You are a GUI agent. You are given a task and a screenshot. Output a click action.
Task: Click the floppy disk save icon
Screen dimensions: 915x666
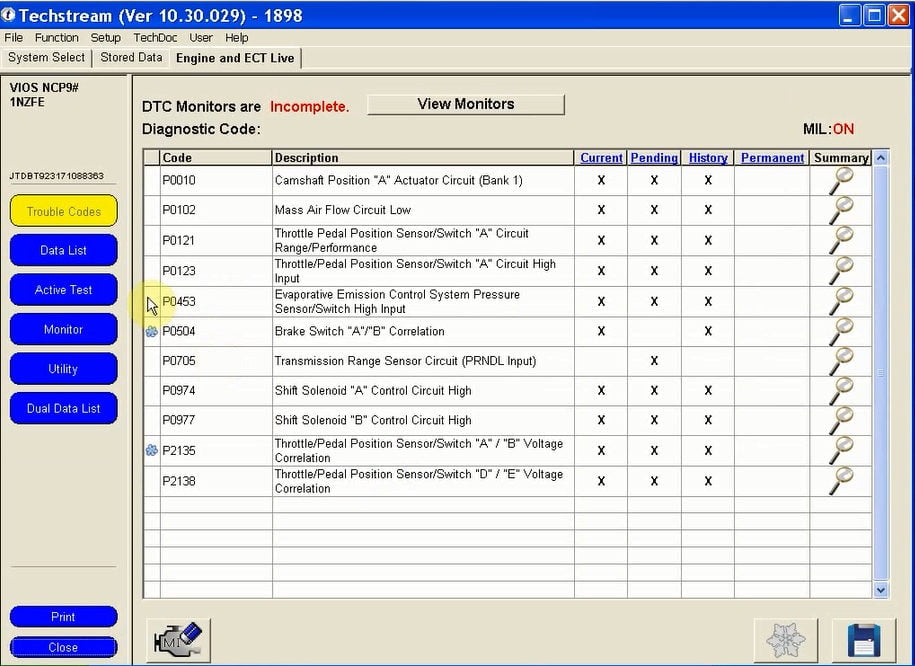pos(864,641)
